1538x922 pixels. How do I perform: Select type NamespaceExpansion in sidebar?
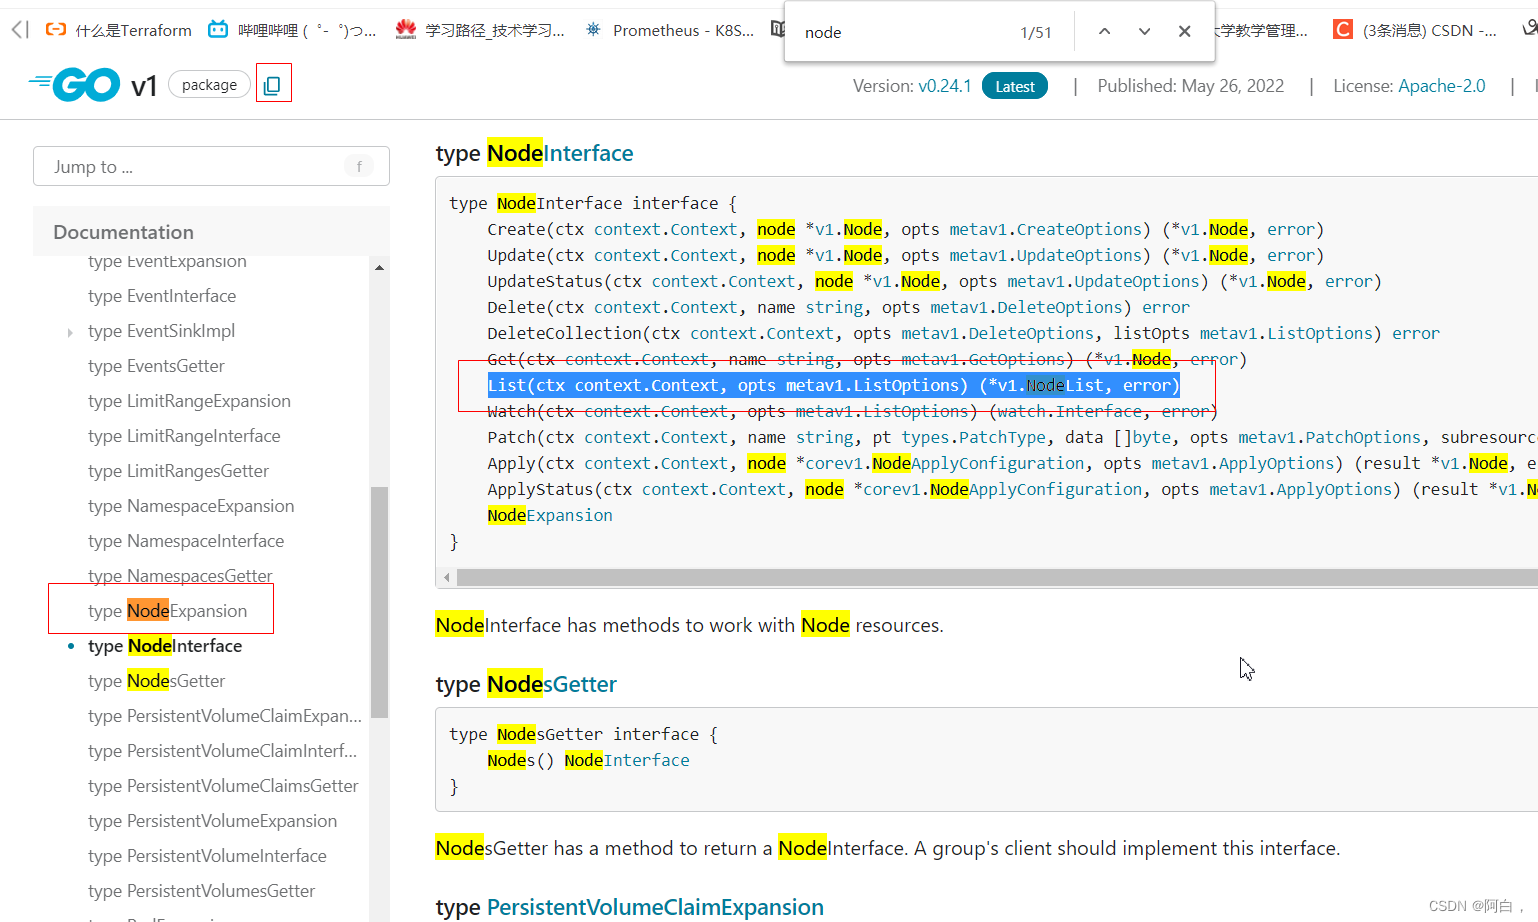[191, 506]
